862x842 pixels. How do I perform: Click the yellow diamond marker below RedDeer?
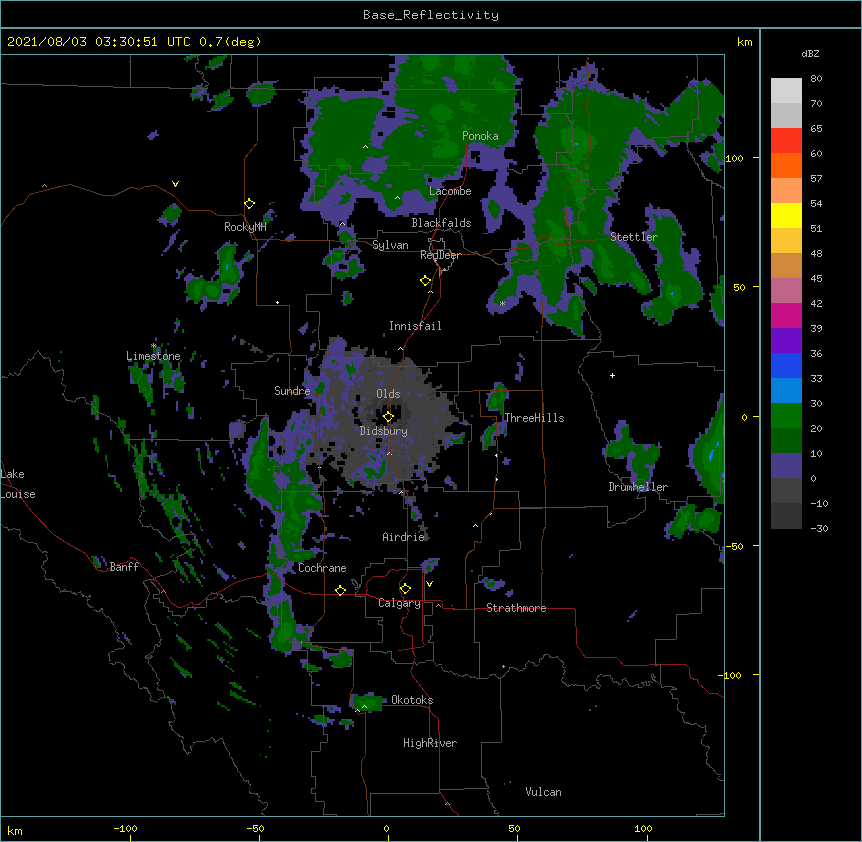point(426,281)
